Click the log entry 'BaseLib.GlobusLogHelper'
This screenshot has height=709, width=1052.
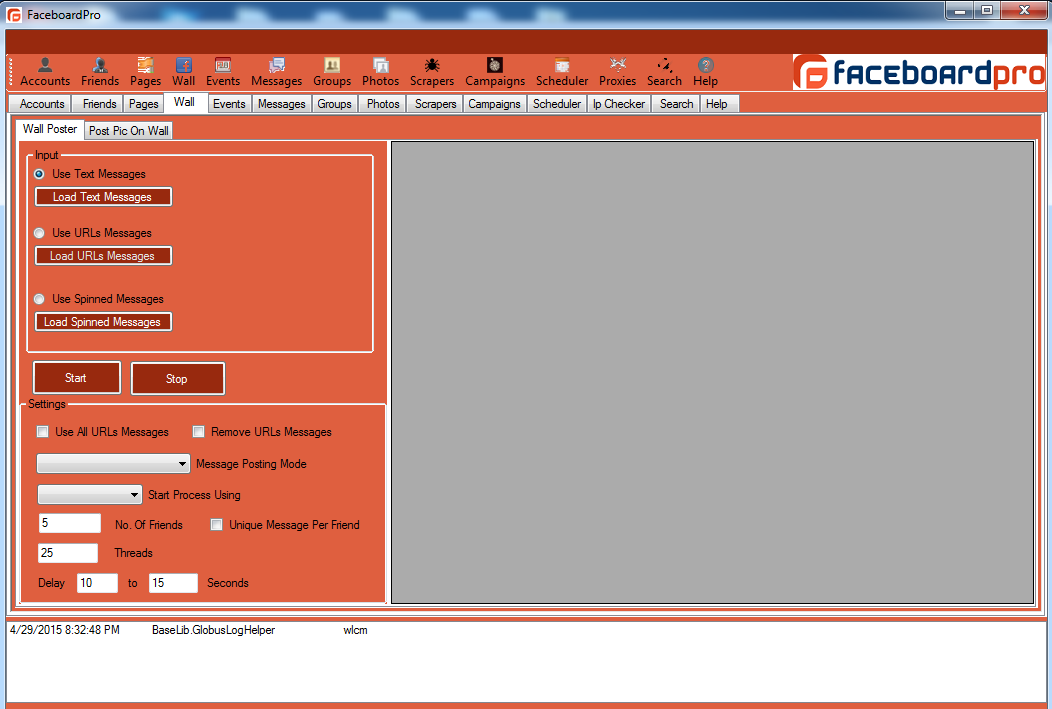[x=213, y=630]
